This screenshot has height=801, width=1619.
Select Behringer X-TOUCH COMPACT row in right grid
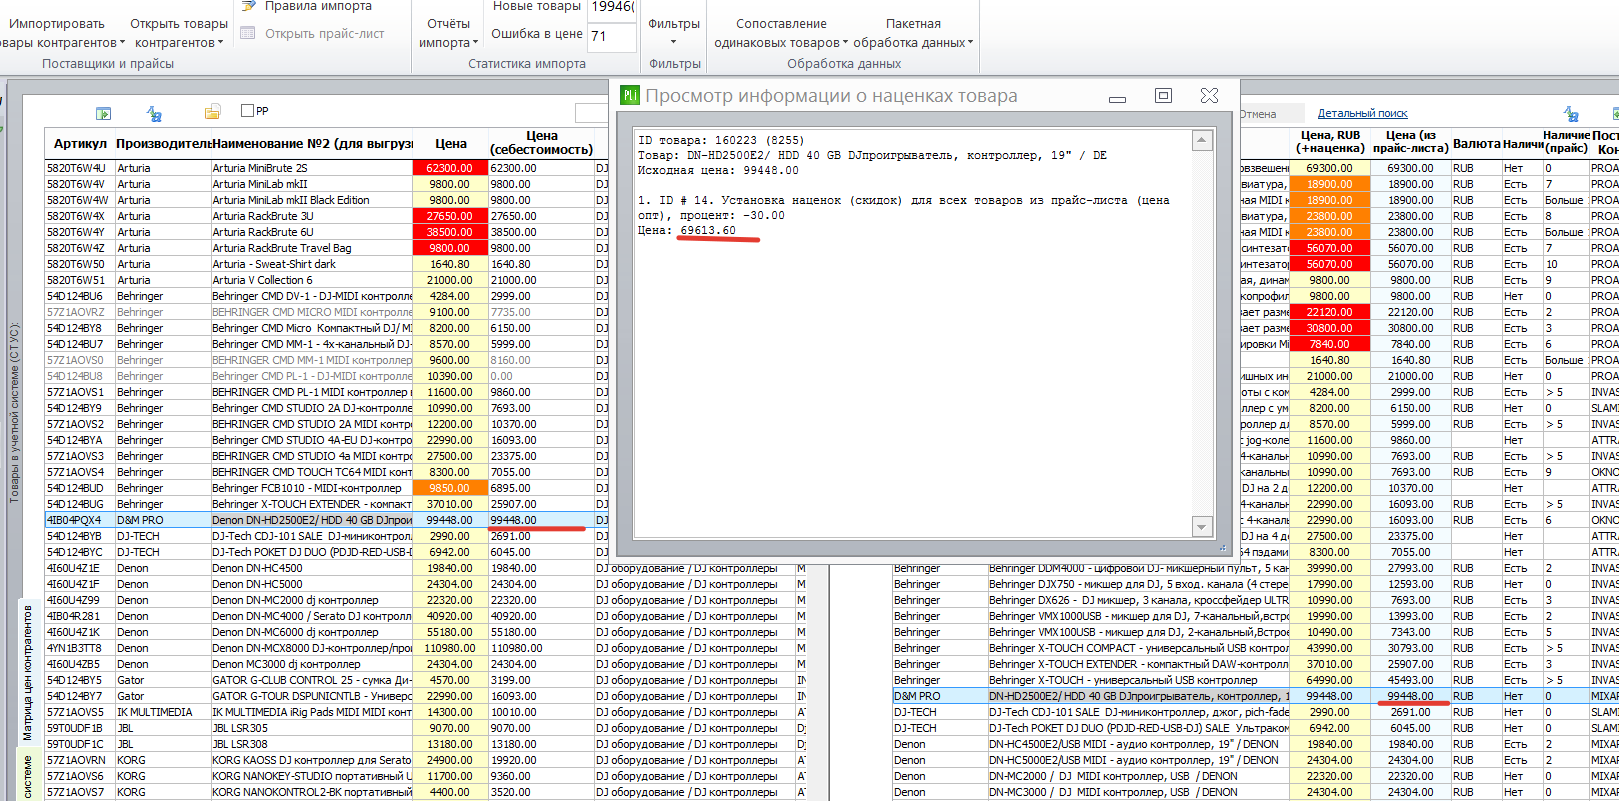pos(1138,648)
